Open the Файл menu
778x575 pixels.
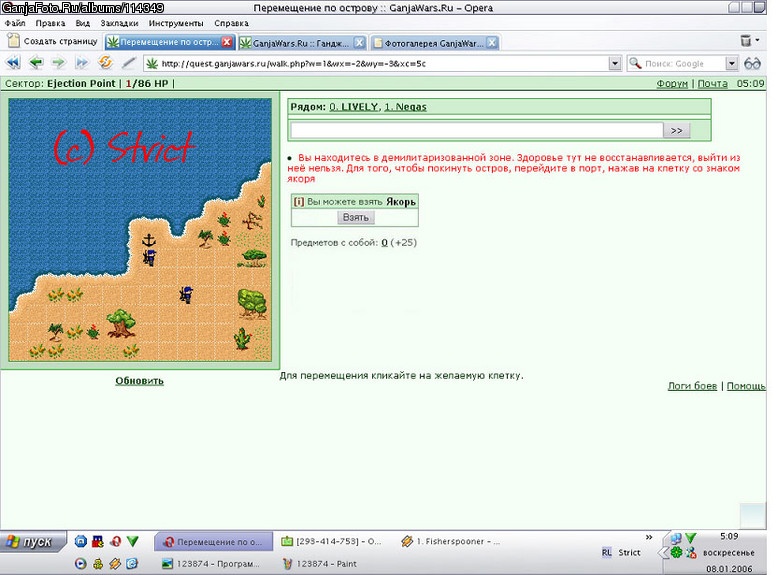[15, 23]
